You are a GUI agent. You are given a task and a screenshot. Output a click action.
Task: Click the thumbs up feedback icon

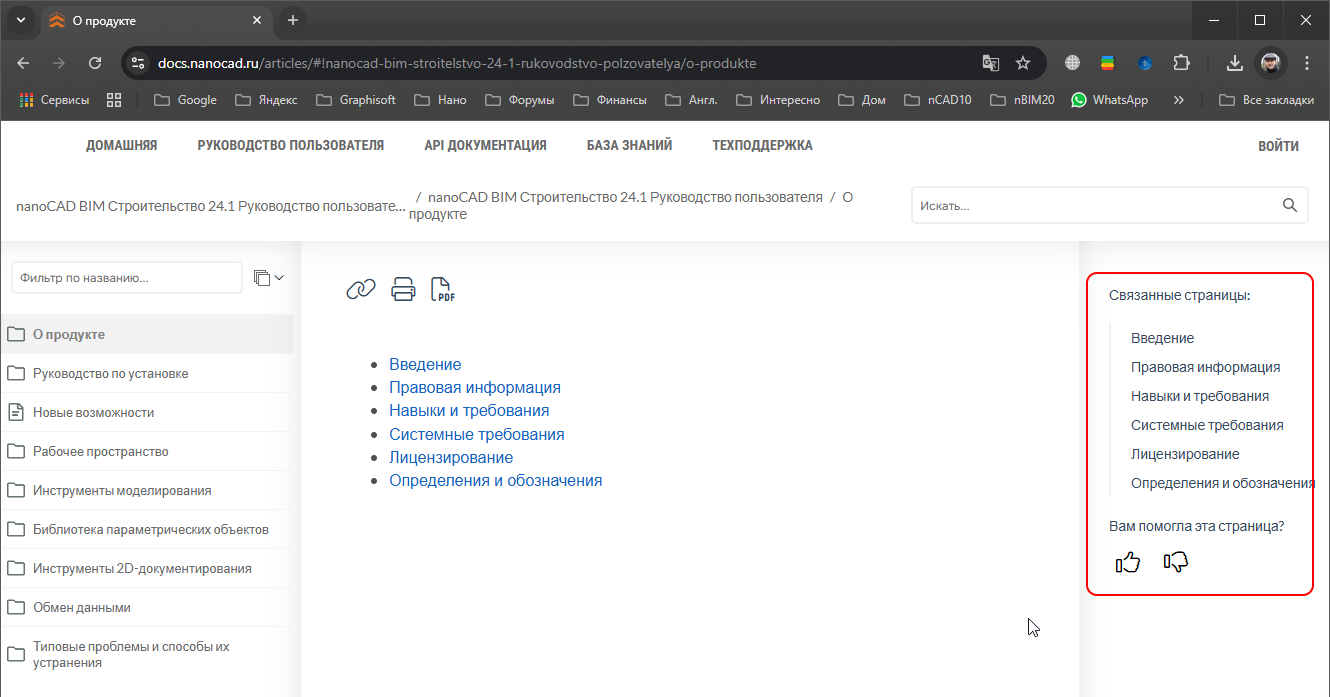click(1128, 562)
